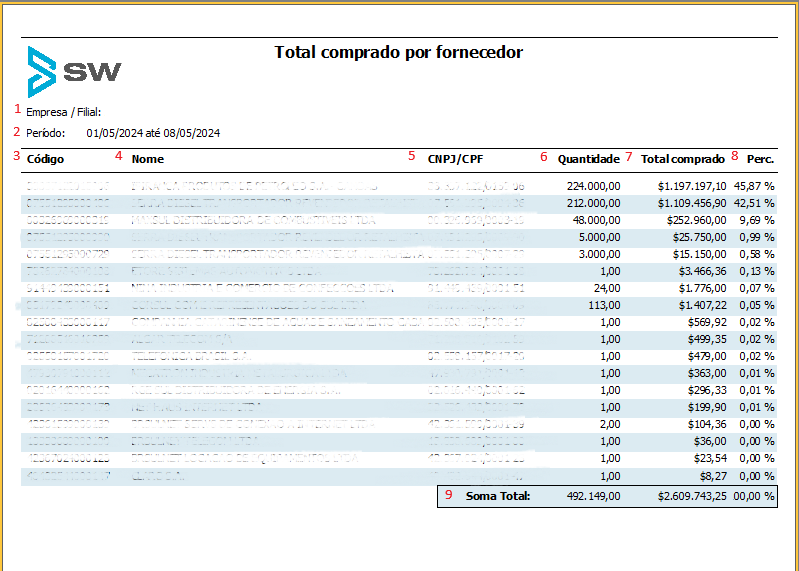799x571 pixels.
Task: Click the total value $1.407,22
Action: coord(702,305)
